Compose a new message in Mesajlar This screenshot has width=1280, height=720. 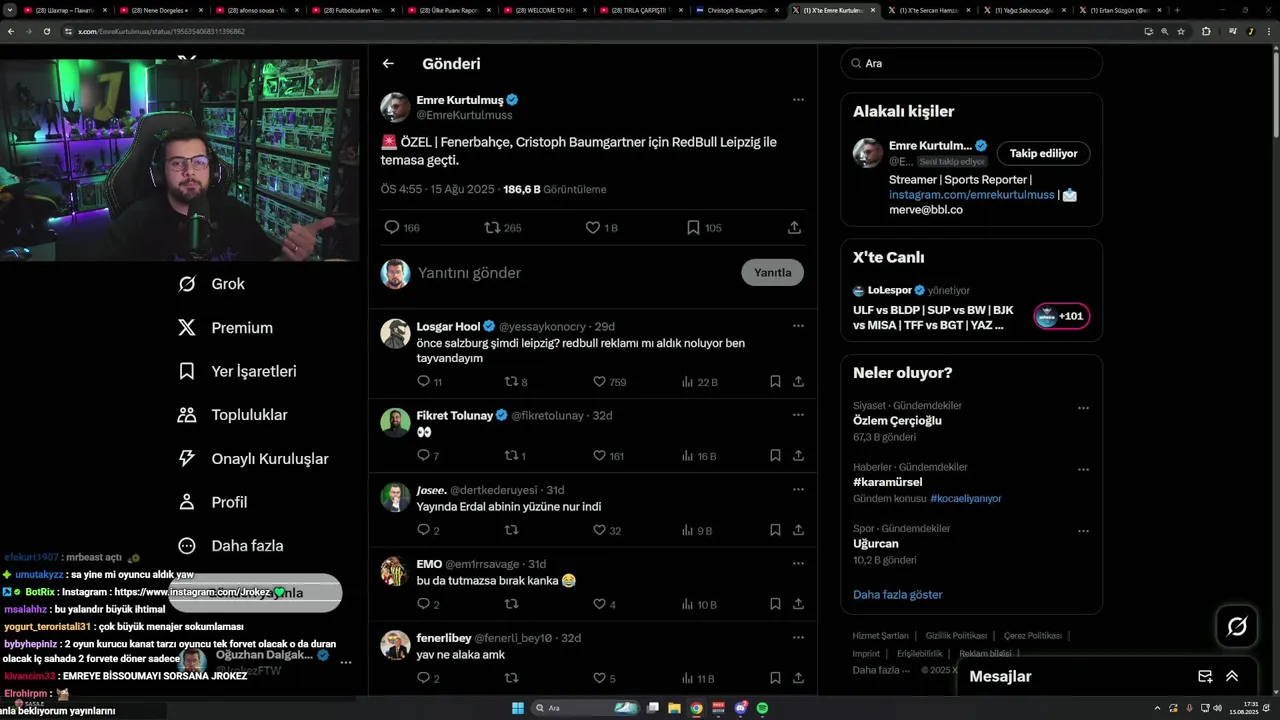1205,676
